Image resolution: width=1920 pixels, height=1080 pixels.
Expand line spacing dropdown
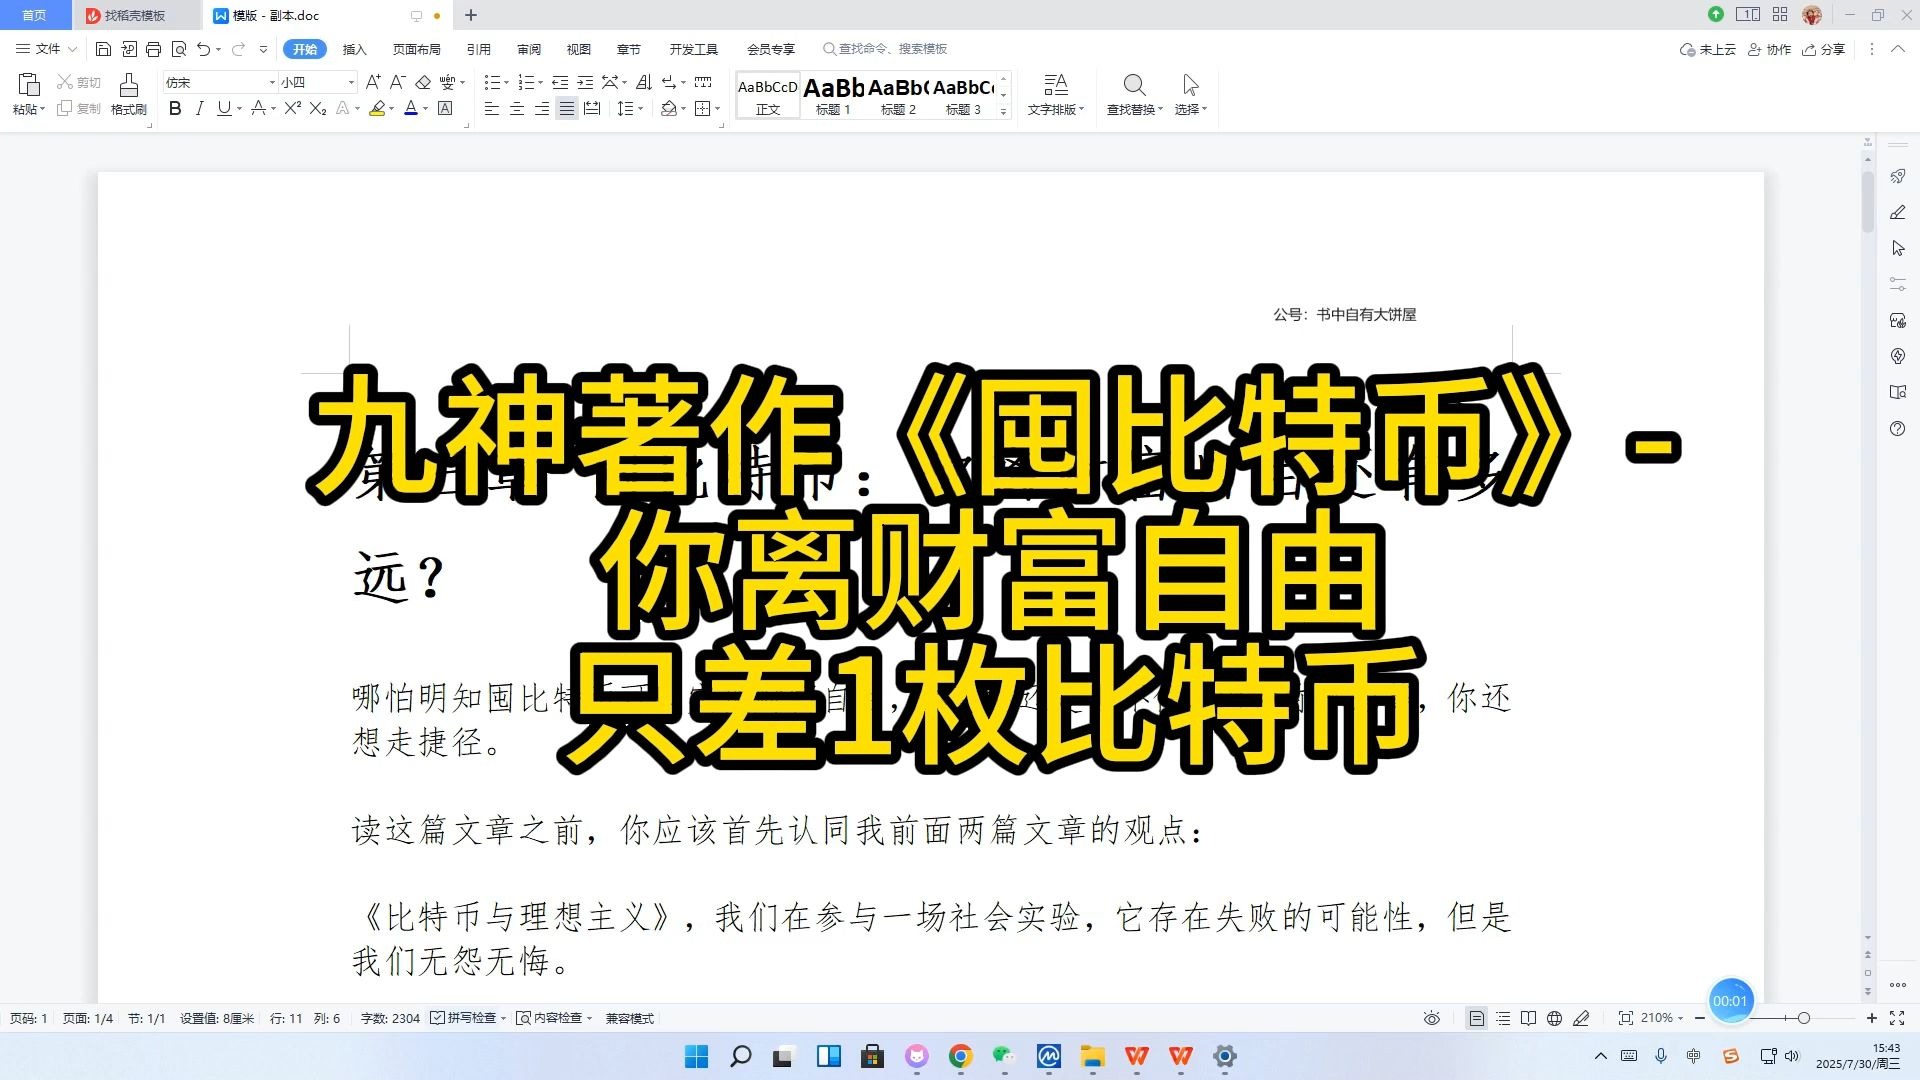[x=640, y=109]
